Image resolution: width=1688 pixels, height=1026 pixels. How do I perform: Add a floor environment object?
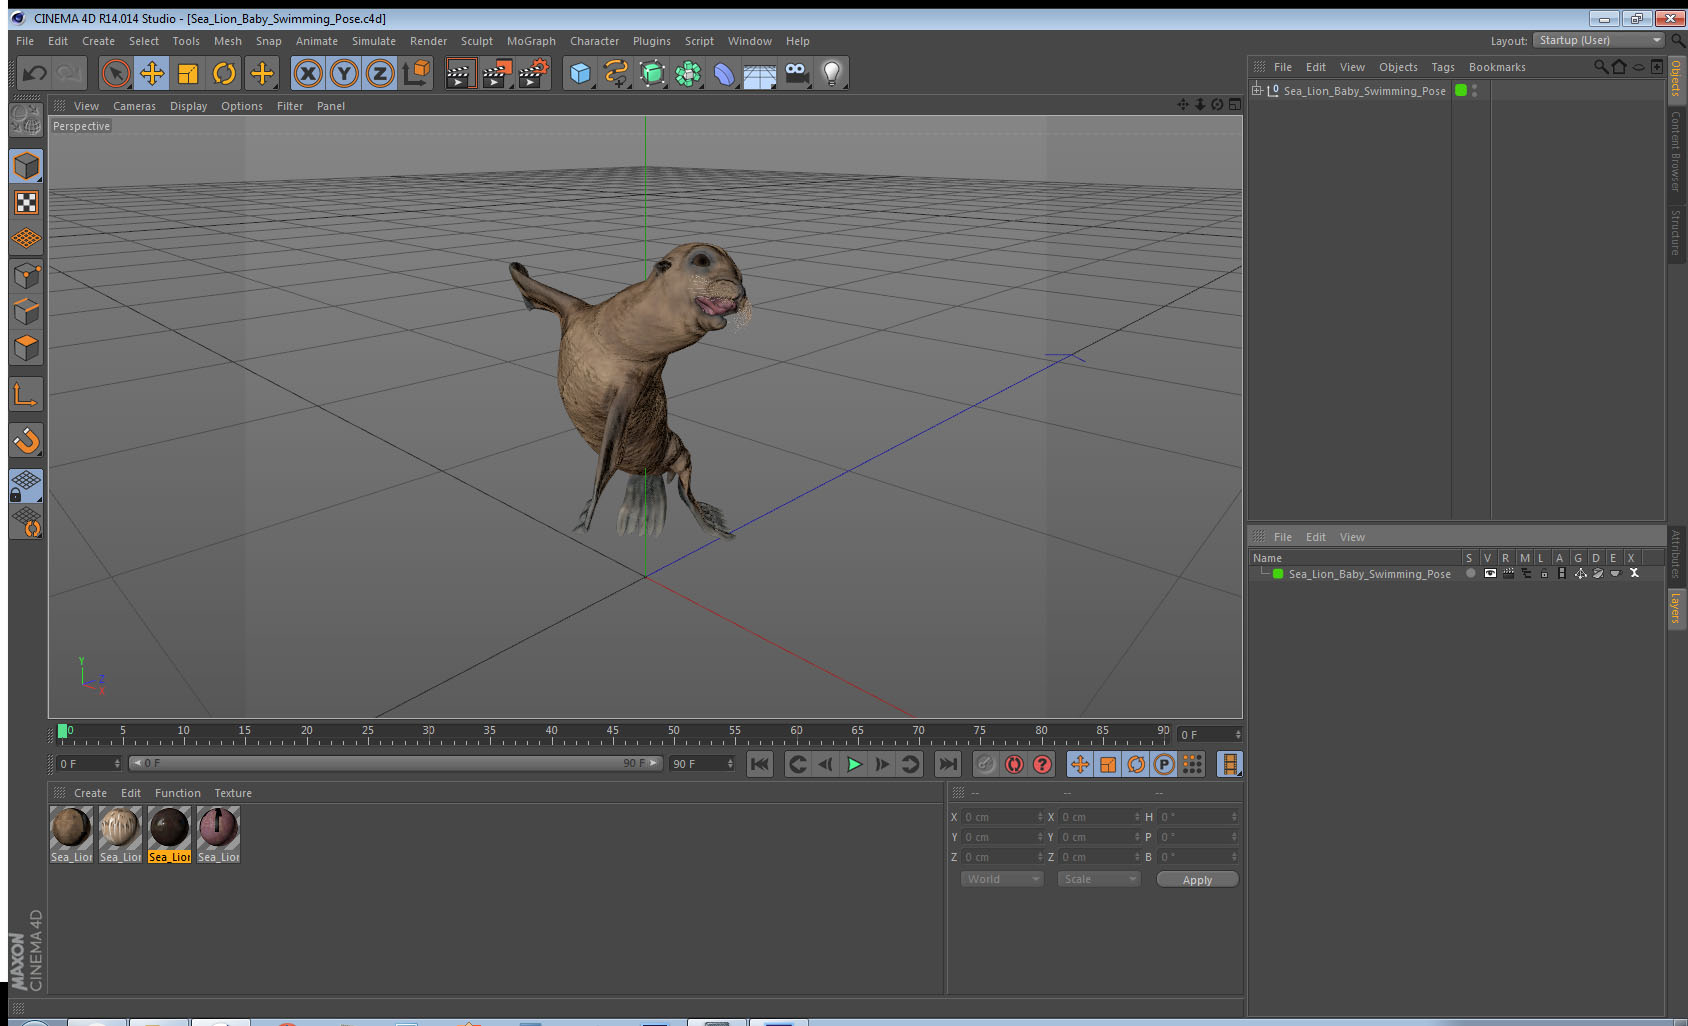coord(760,73)
